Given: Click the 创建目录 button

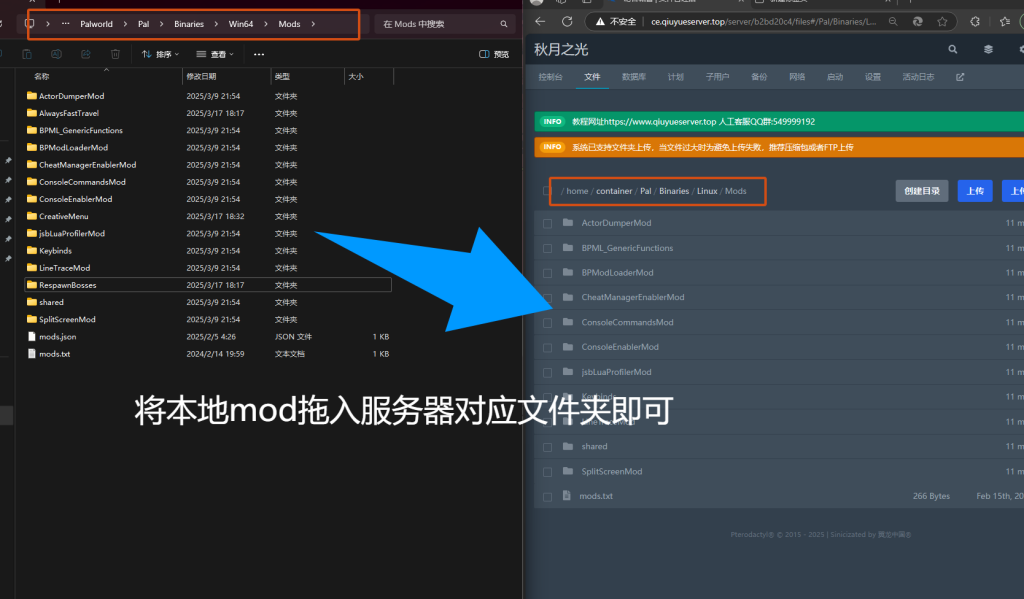Looking at the screenshot, I should tap(921, 191).
